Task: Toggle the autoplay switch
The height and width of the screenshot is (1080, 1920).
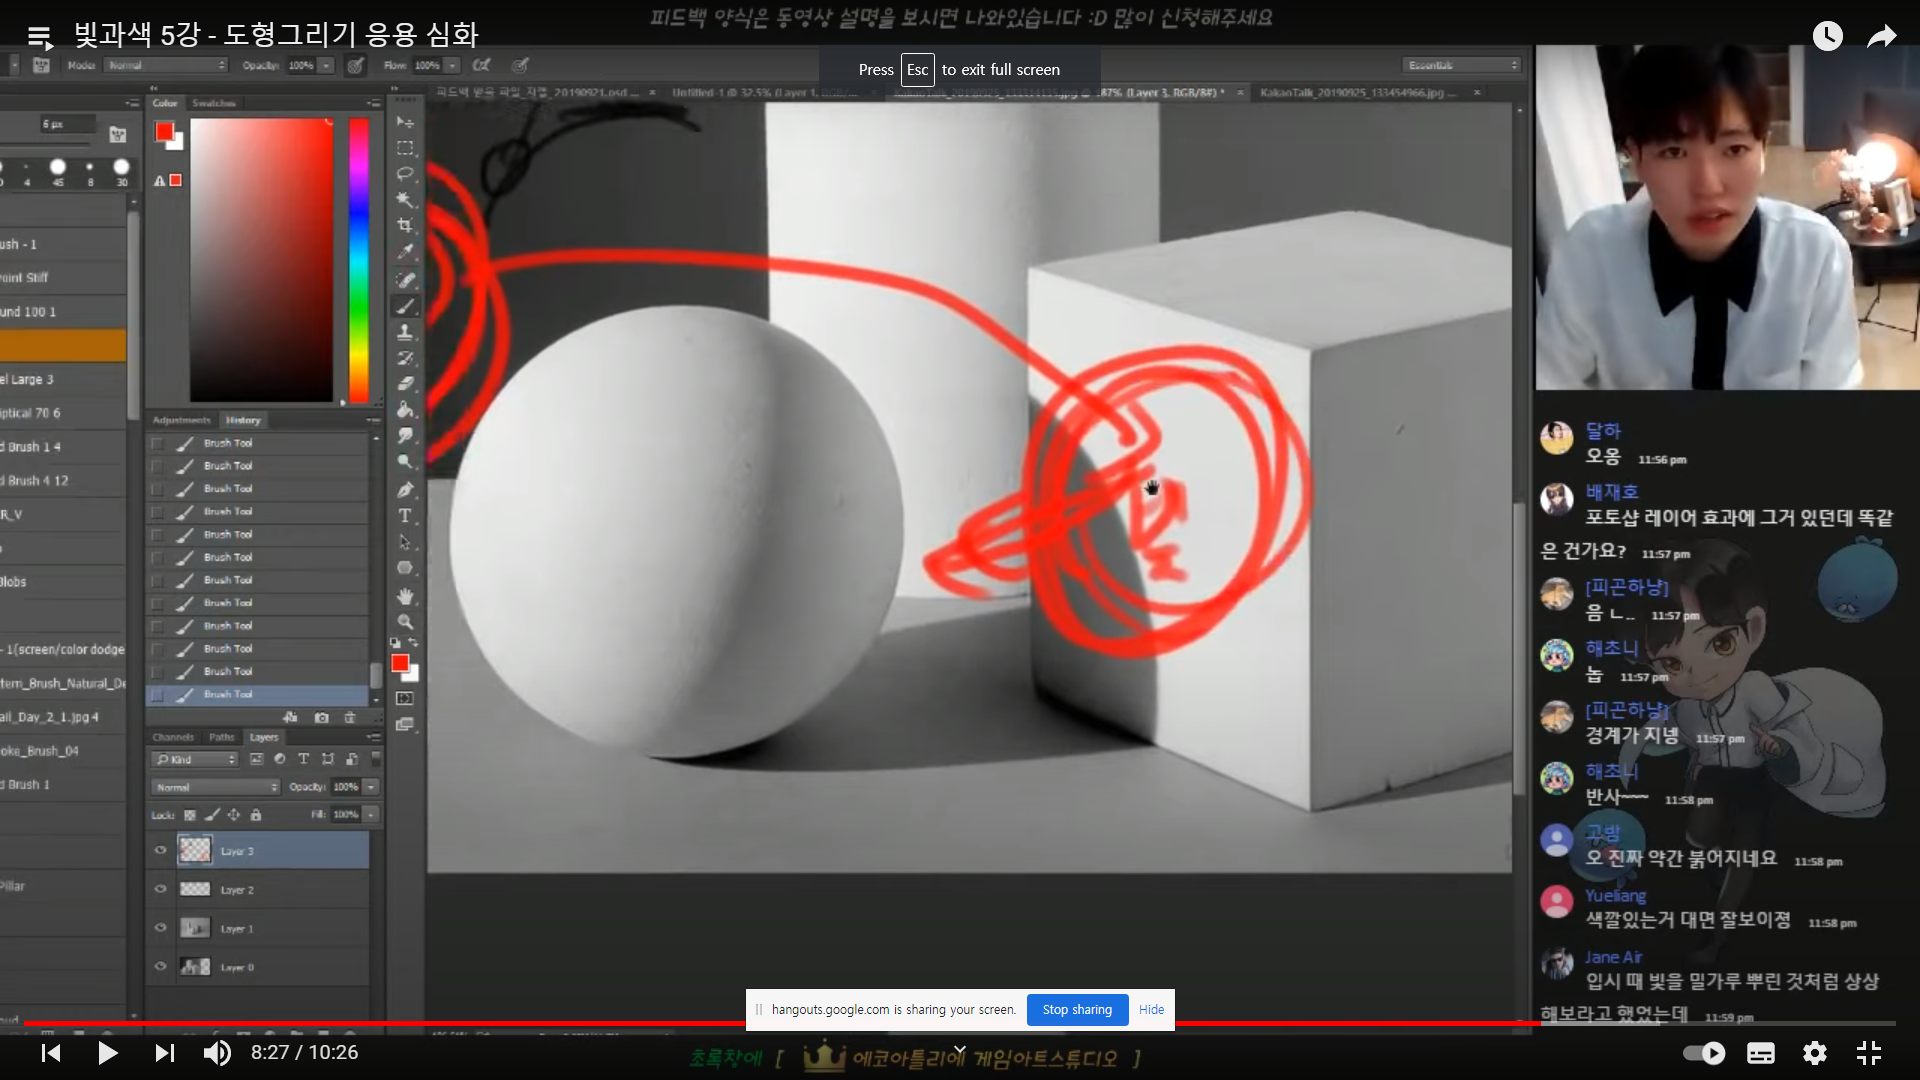Action: pyautogui.click(x=1704, y=1053)
